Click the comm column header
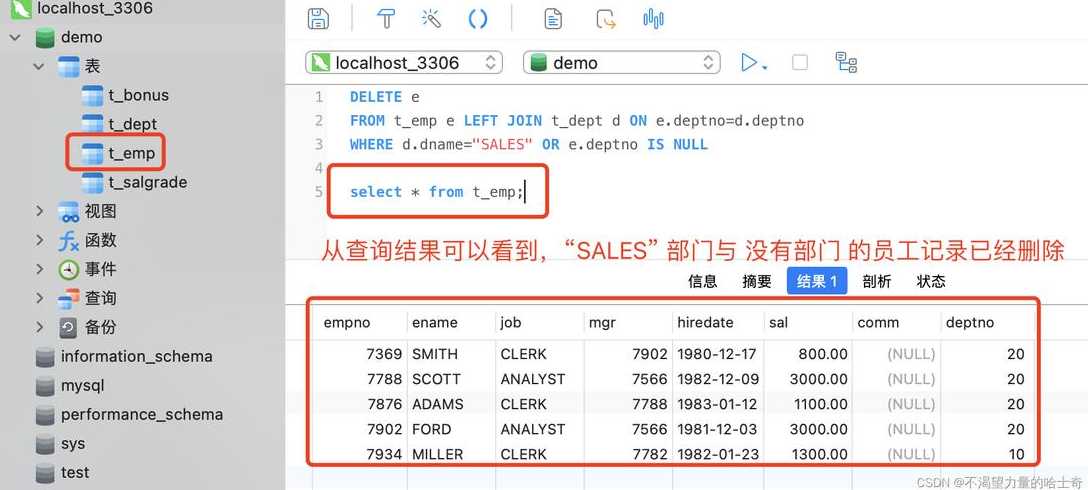 [x=896, y=322]
